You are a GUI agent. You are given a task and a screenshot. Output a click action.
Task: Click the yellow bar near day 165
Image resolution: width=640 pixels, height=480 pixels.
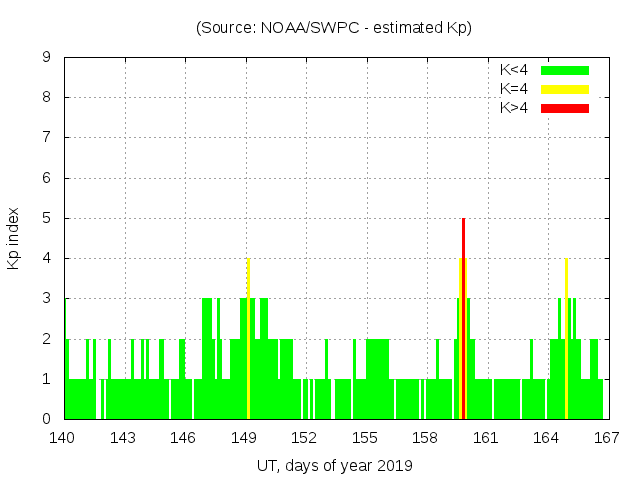566,340
